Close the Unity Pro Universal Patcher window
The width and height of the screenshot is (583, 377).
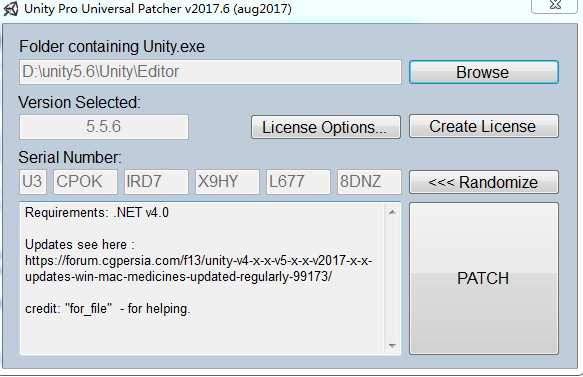tap(555, 5)
